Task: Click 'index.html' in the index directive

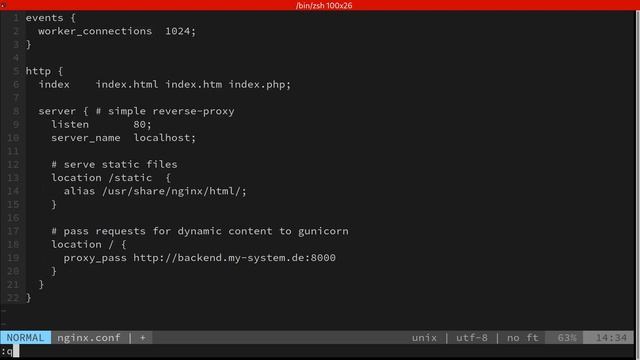Action: coord(127,84)
